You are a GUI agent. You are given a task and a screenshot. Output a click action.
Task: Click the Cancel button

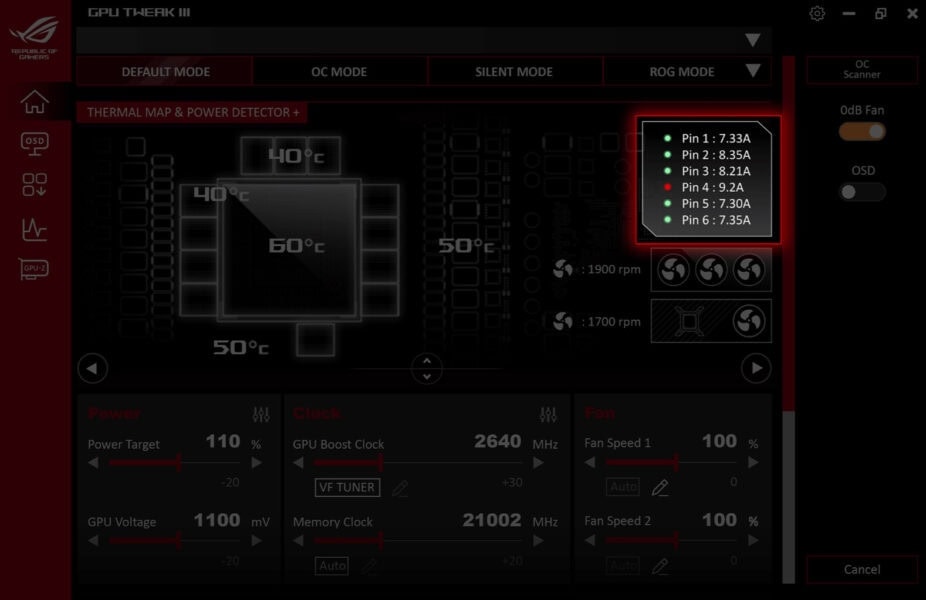(x=861, y=568)
